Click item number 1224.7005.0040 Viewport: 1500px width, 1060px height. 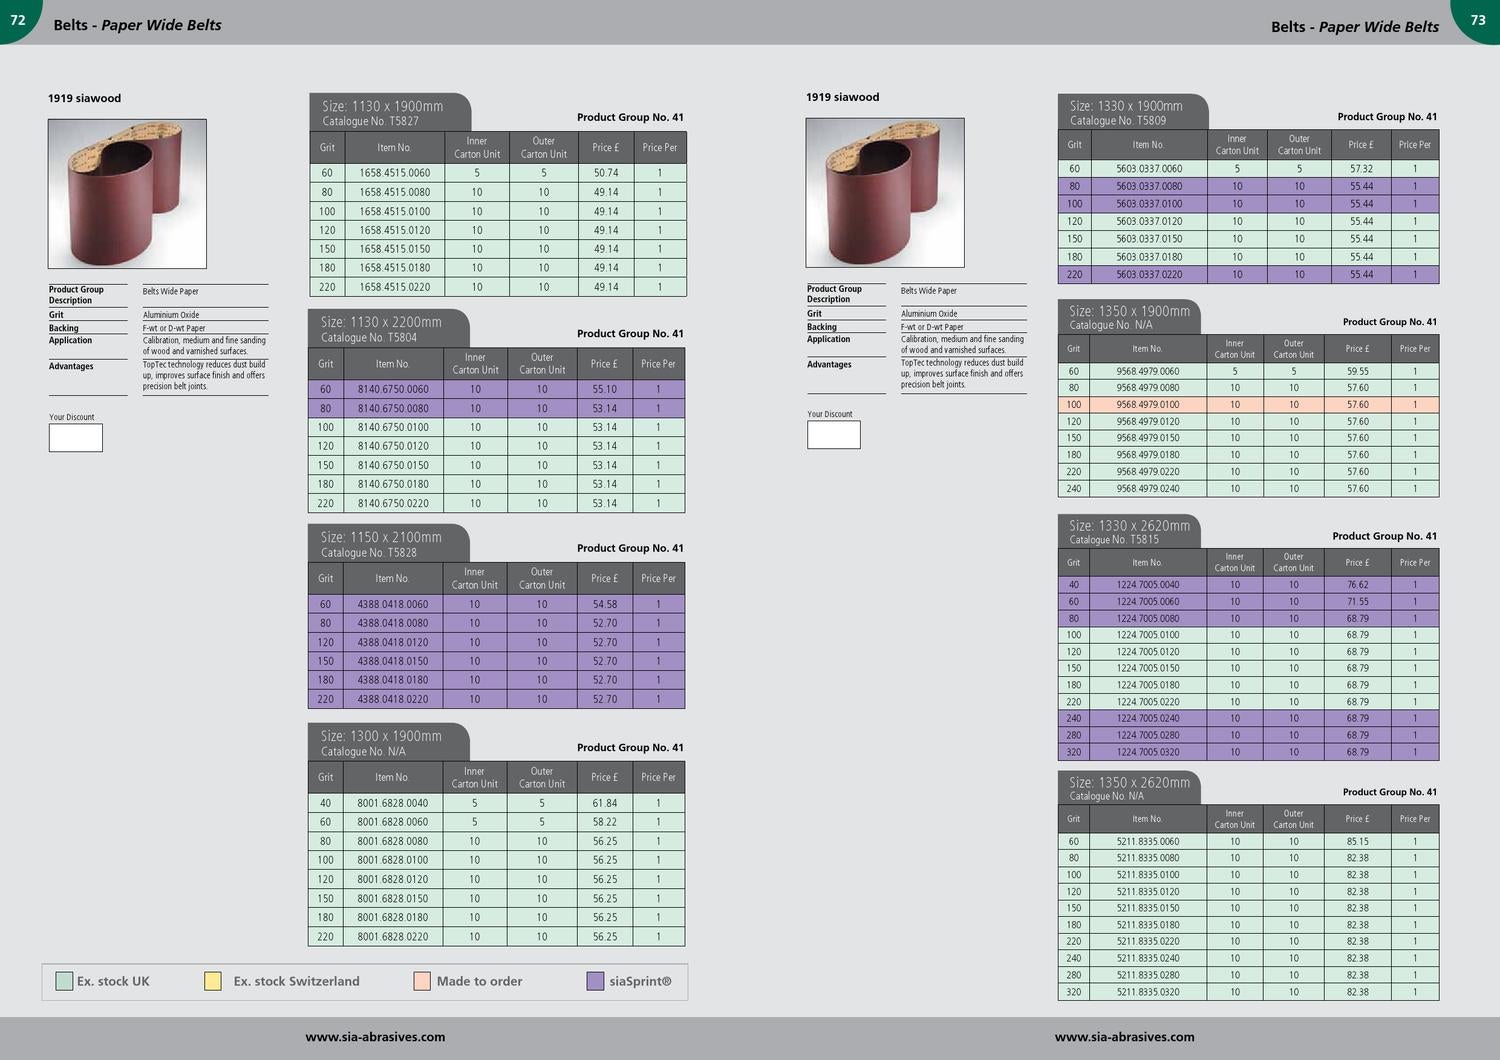tap(1148, 585)
